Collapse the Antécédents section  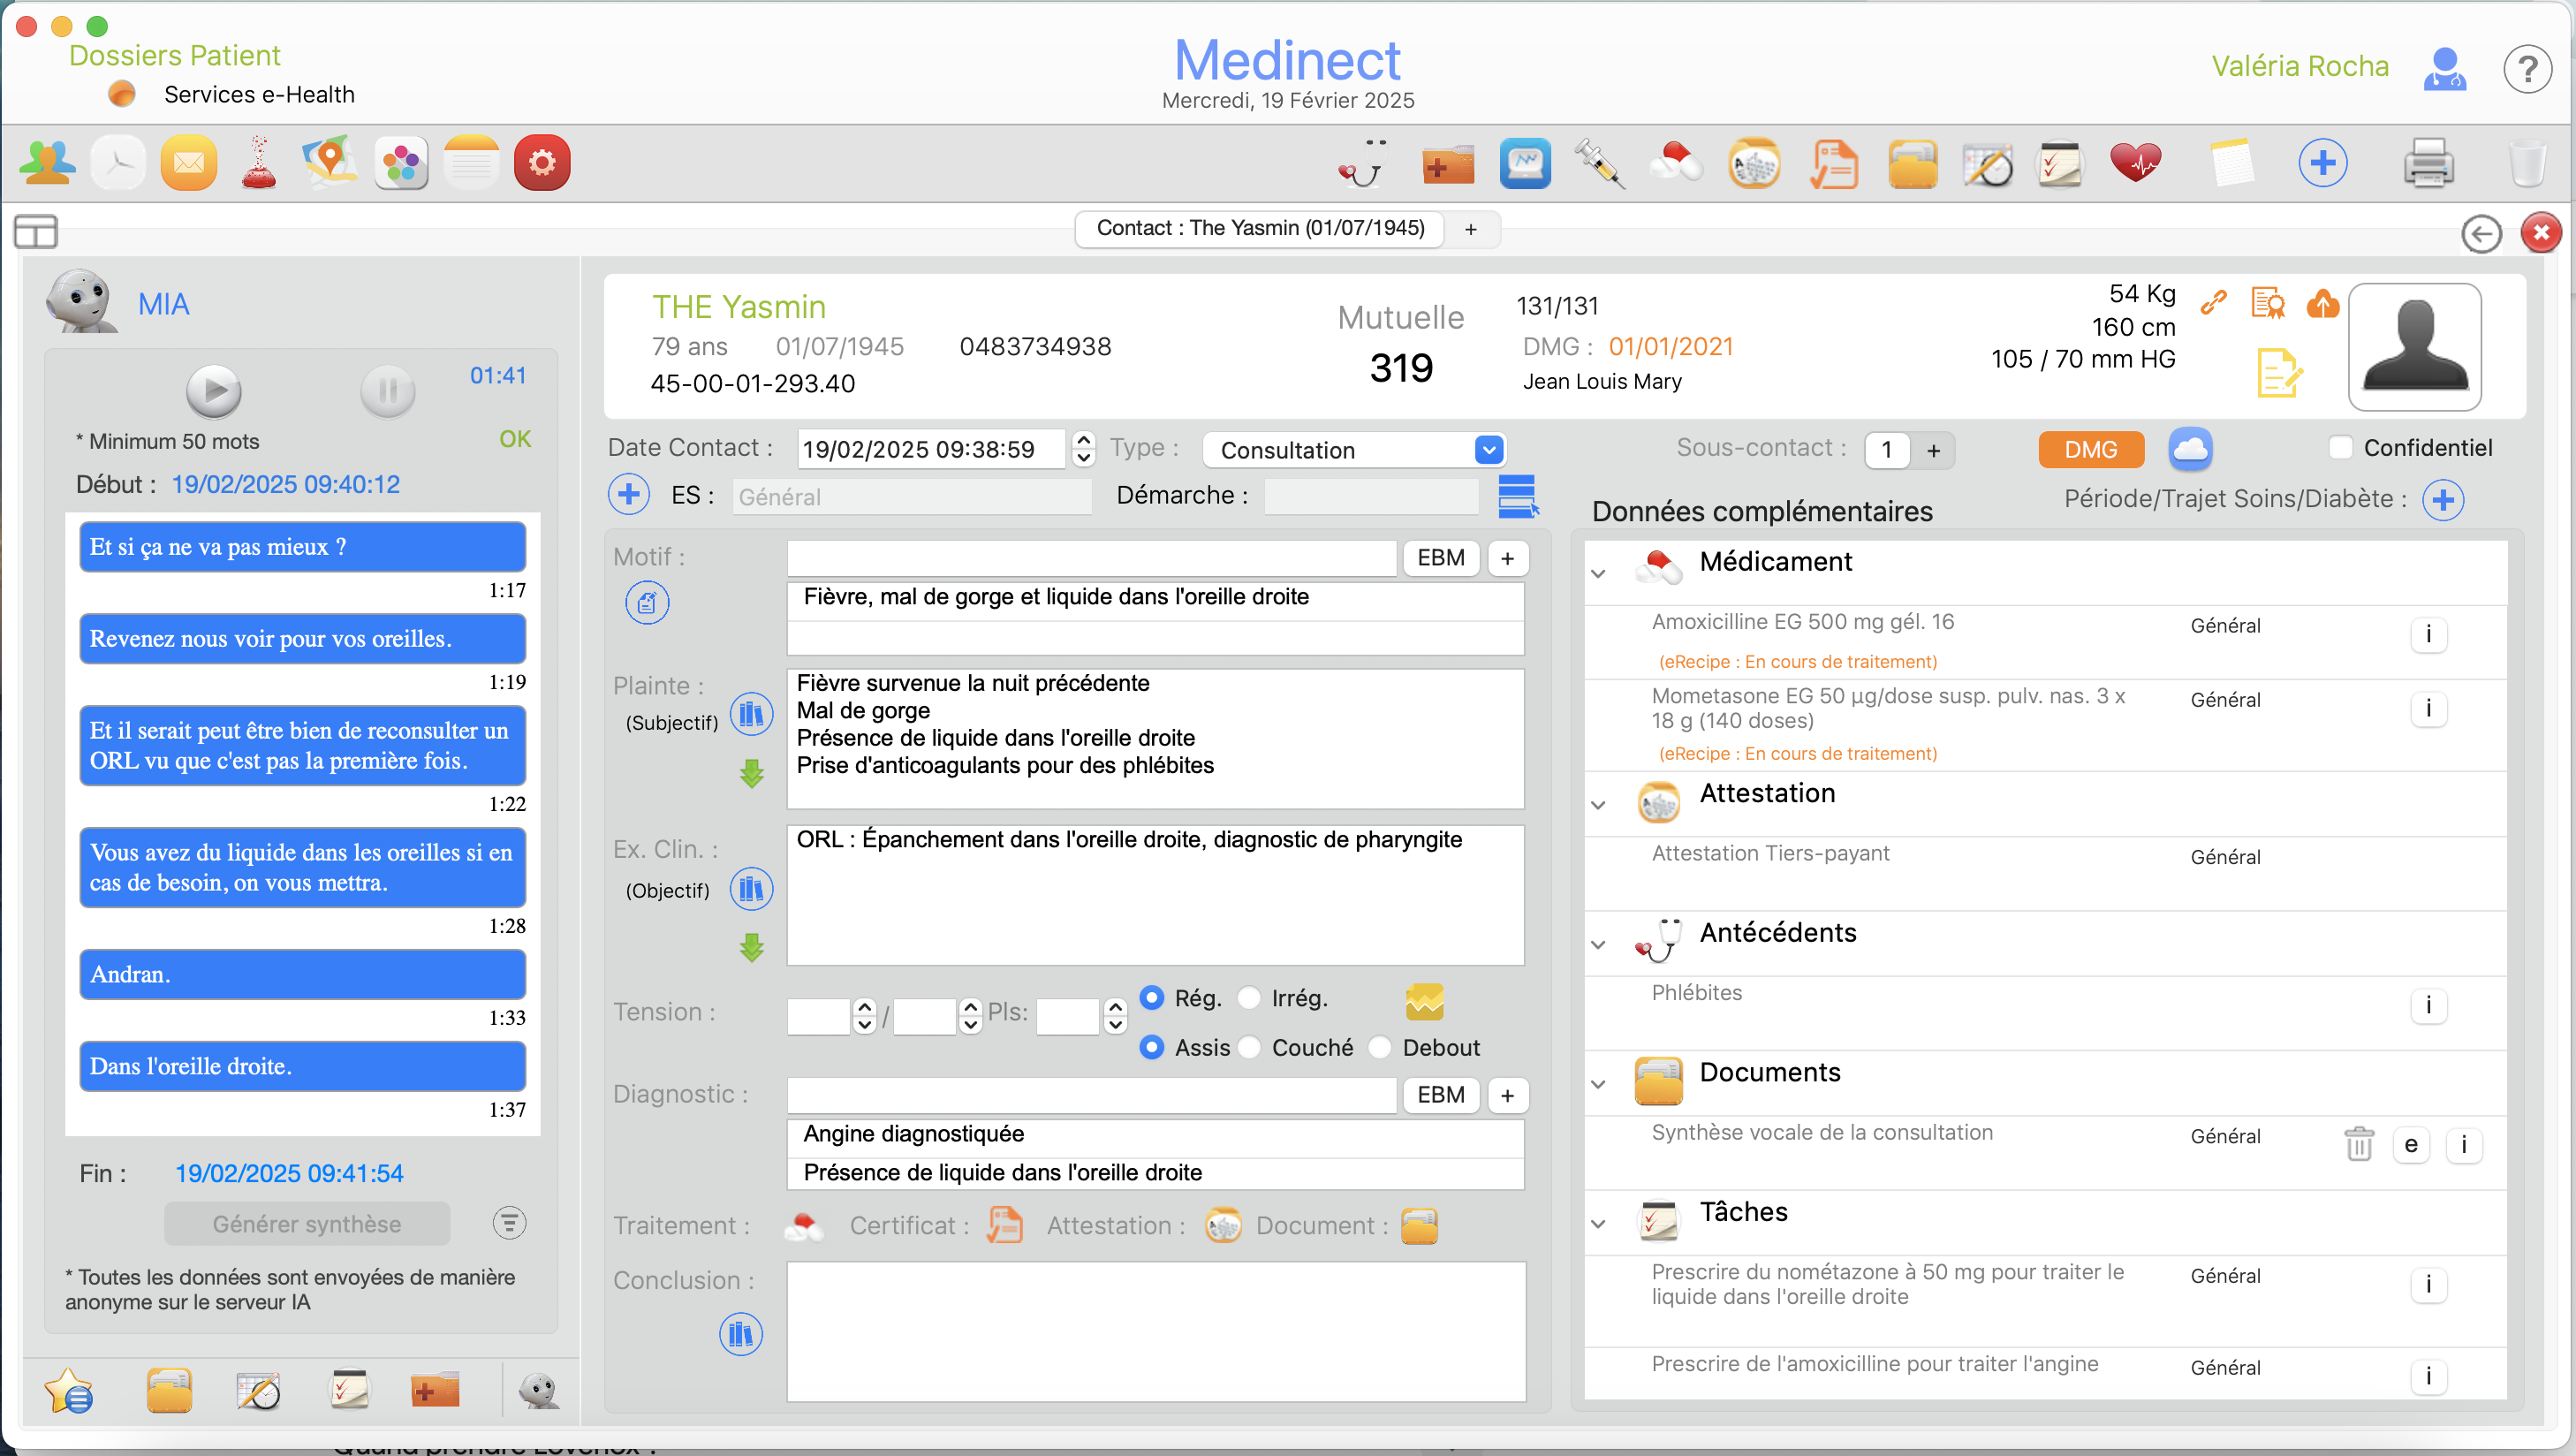coord(1598,945)
